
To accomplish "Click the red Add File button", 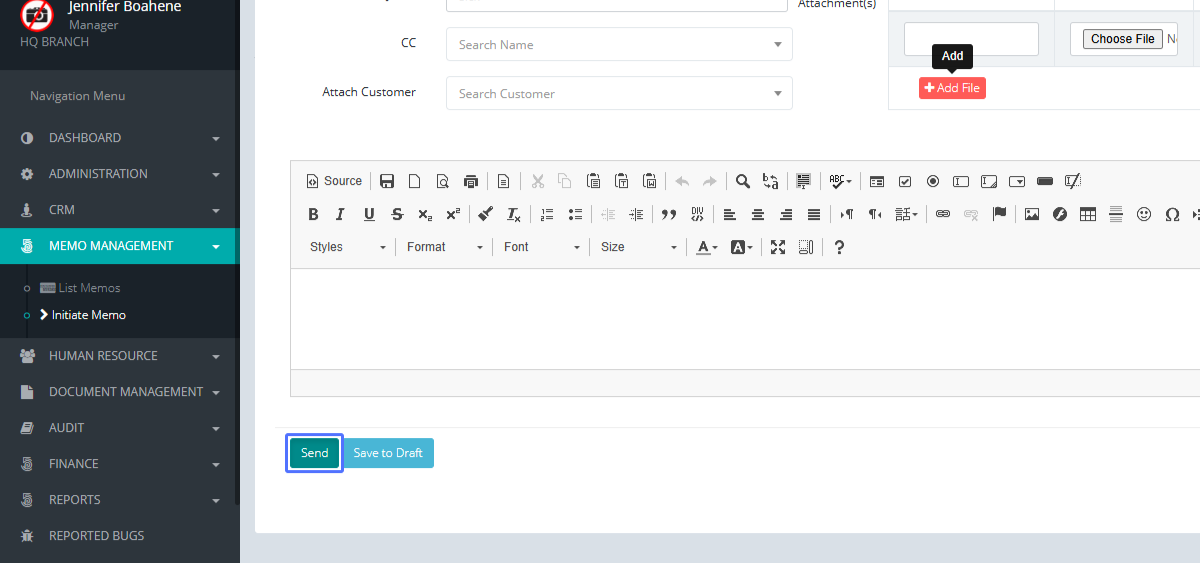I will click(952, 88).
